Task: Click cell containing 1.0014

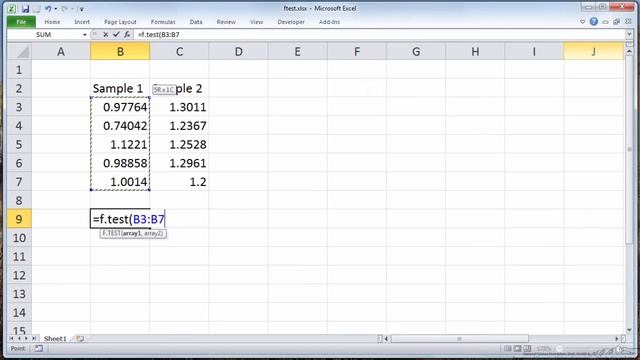Action: (x=120, y=182)
